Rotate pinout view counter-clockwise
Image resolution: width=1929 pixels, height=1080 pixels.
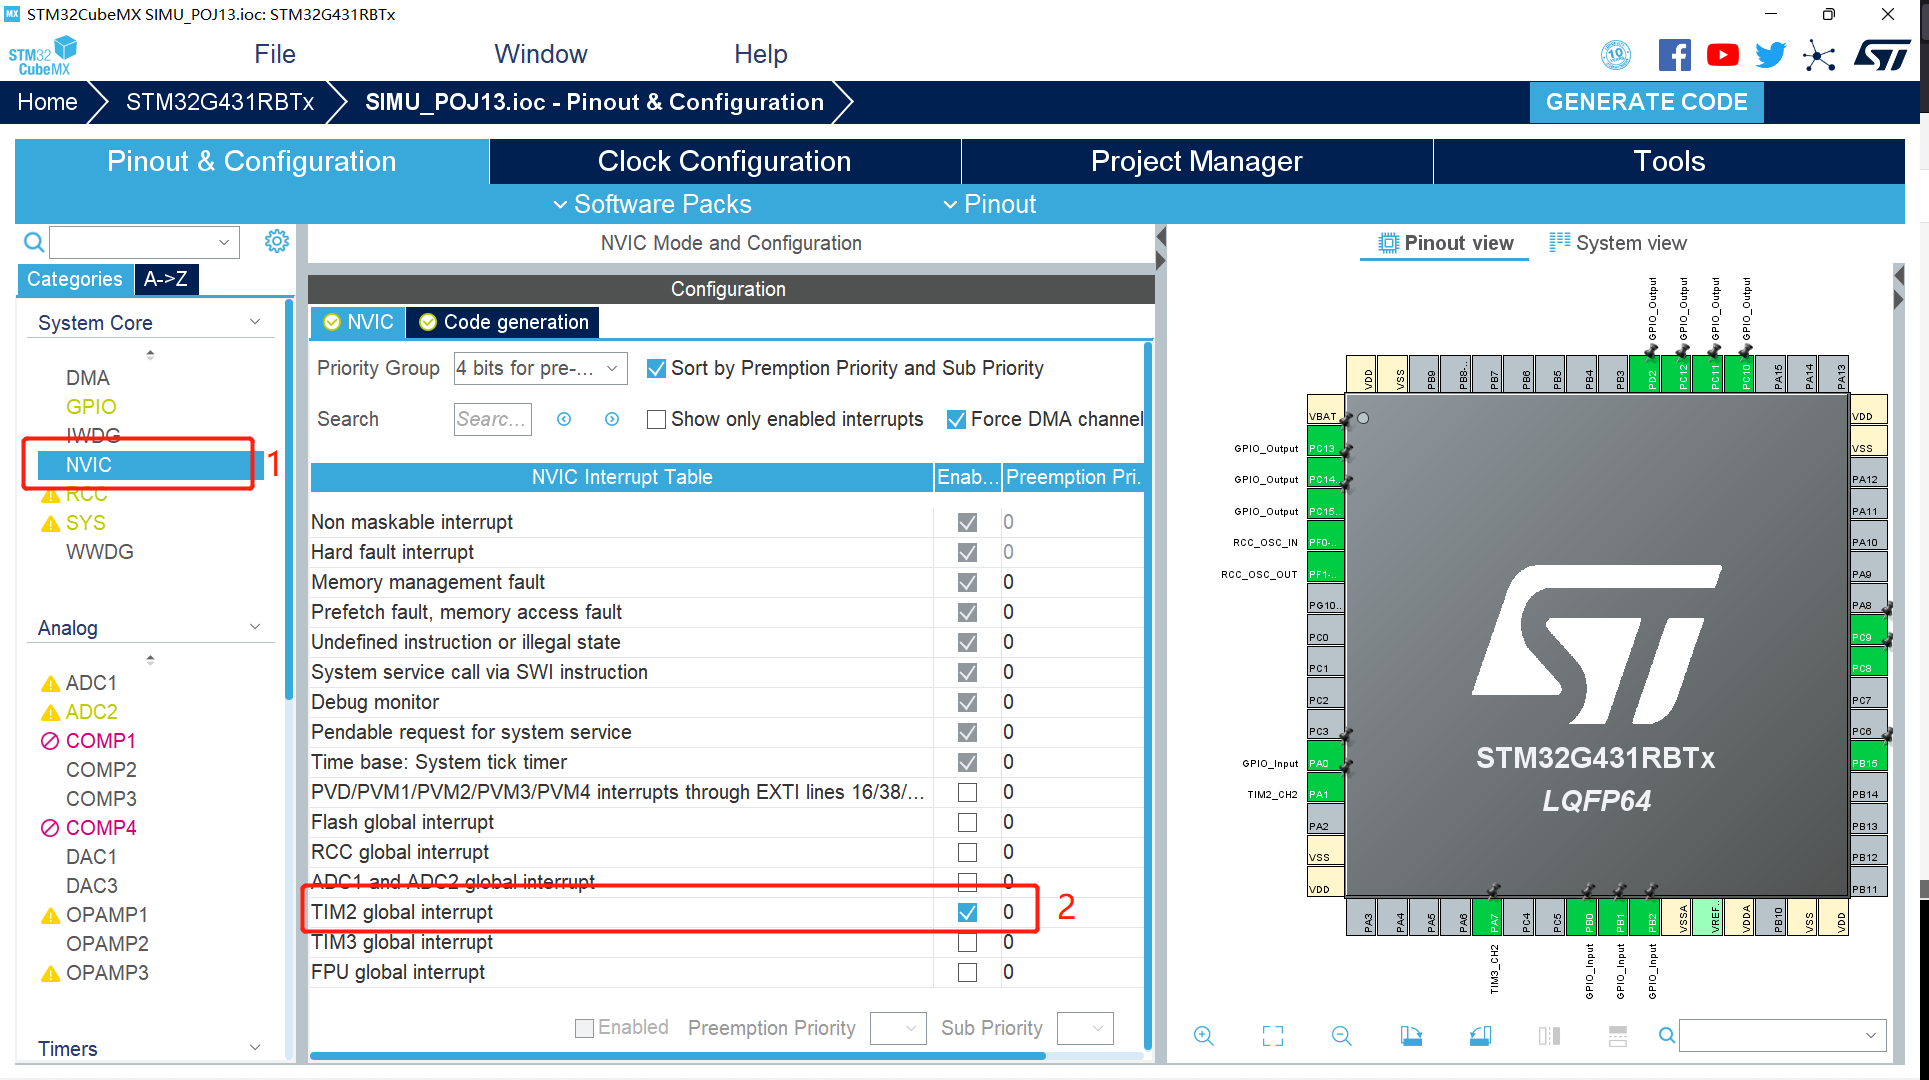click(1480, 1036)
